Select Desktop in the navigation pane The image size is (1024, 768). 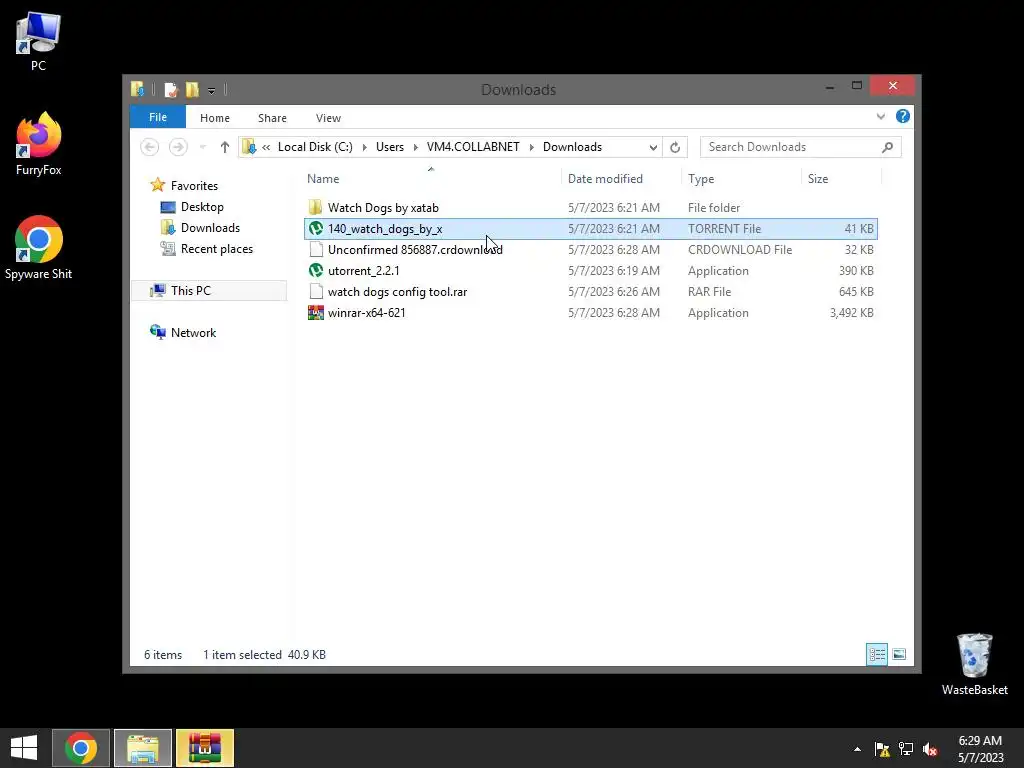point(202,206)
